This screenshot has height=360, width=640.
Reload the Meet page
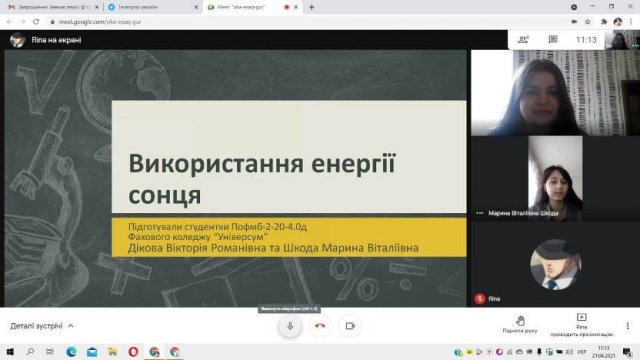[36, 22]
